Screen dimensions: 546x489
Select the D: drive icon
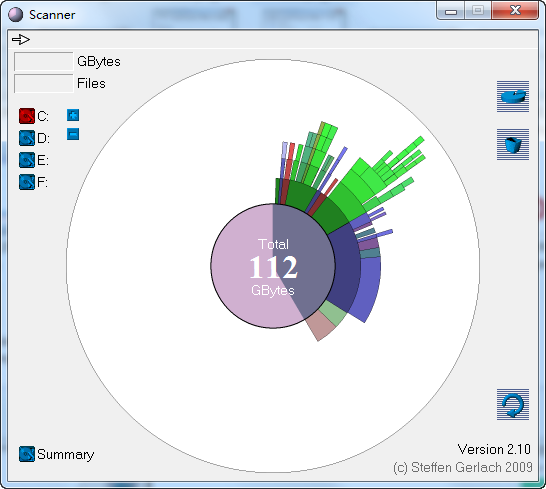coord(27,138)
